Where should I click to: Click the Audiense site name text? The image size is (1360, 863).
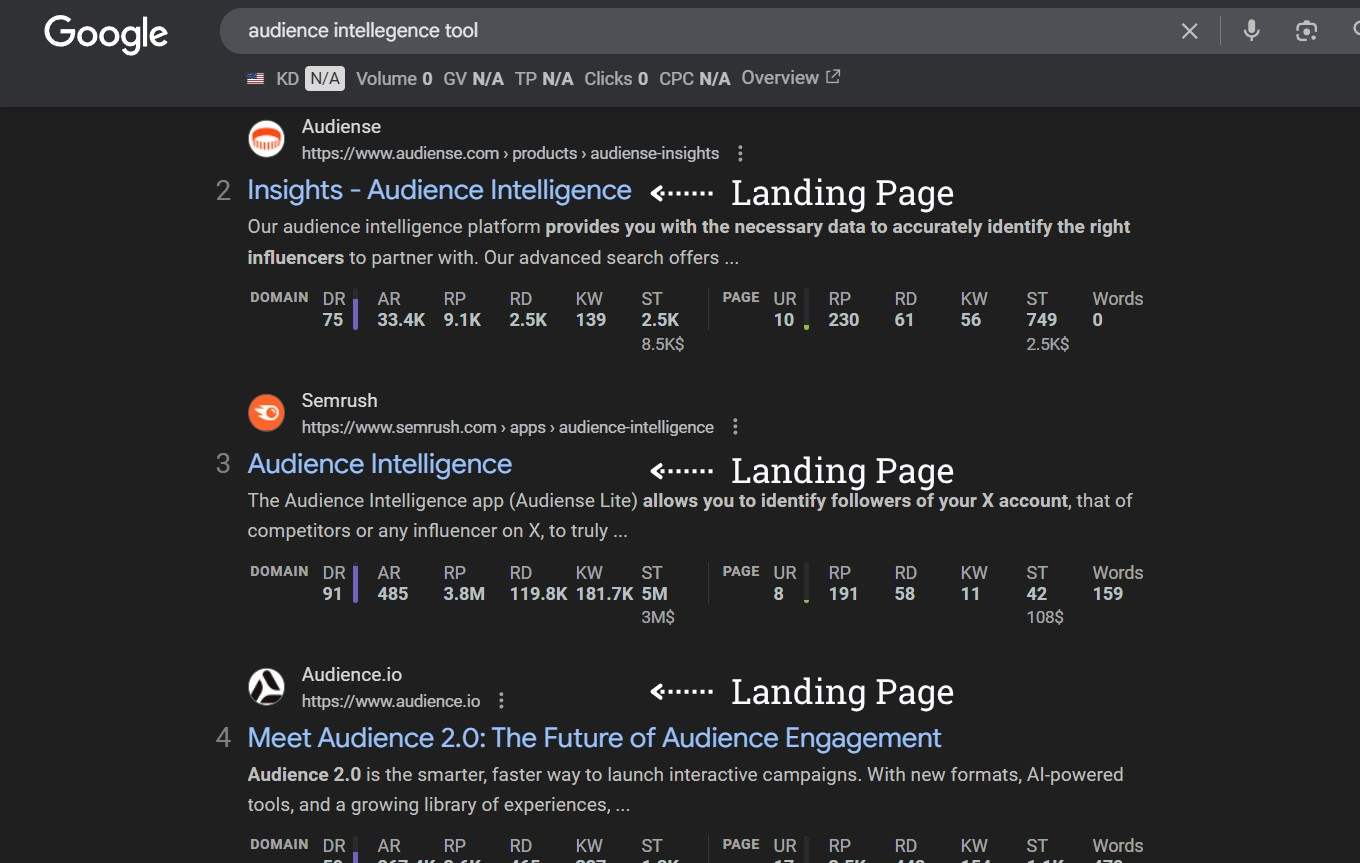coord(341,127)
